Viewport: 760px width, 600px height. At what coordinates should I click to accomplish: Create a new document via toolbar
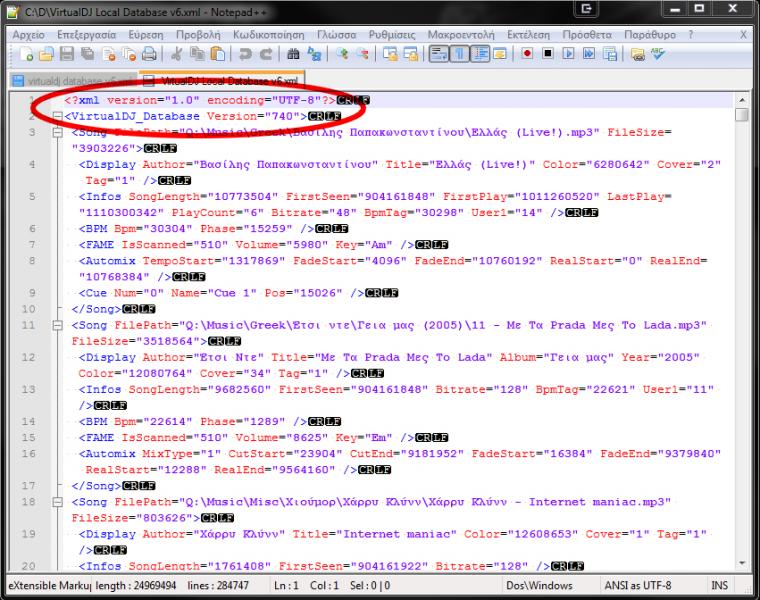pyautogui.click(x=26, y=54)
